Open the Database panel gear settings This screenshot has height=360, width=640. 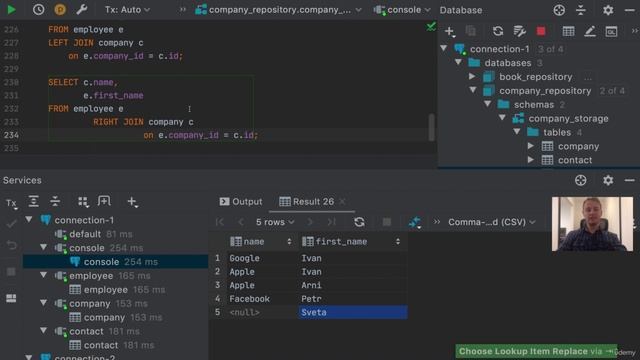point(608,10)
